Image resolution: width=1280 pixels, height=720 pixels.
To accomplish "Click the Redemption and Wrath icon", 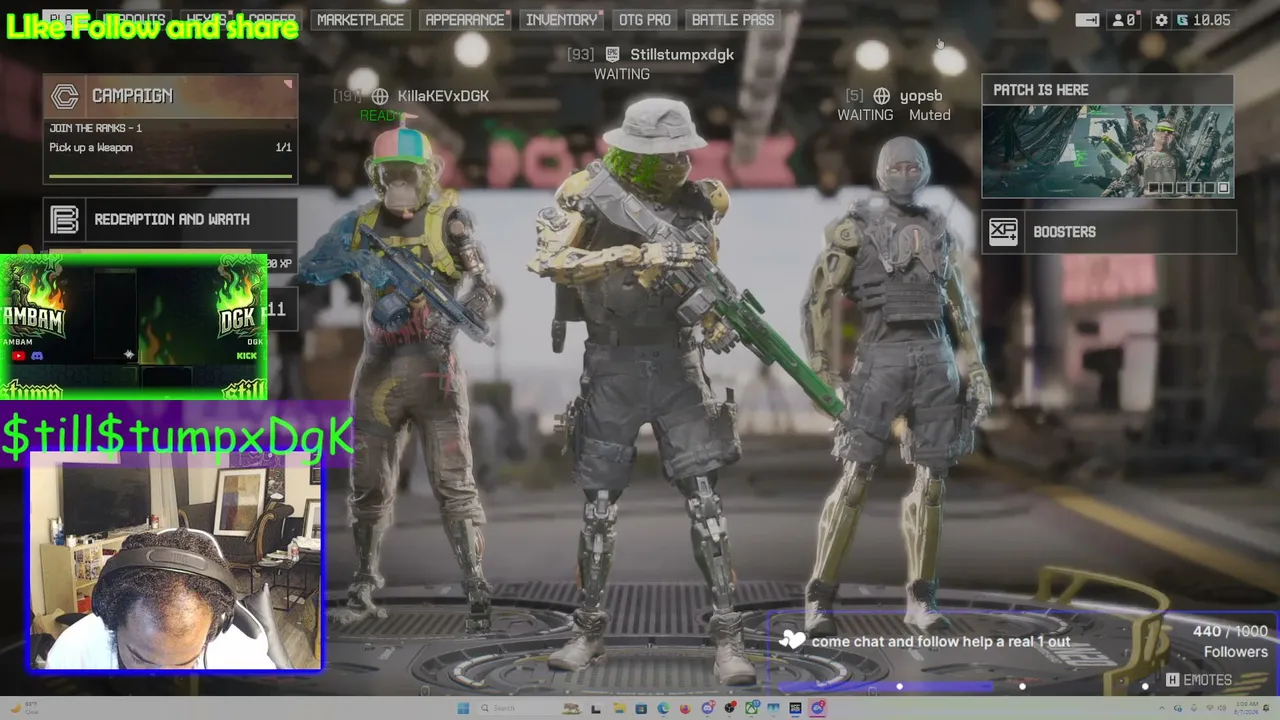I will (65, 220).
